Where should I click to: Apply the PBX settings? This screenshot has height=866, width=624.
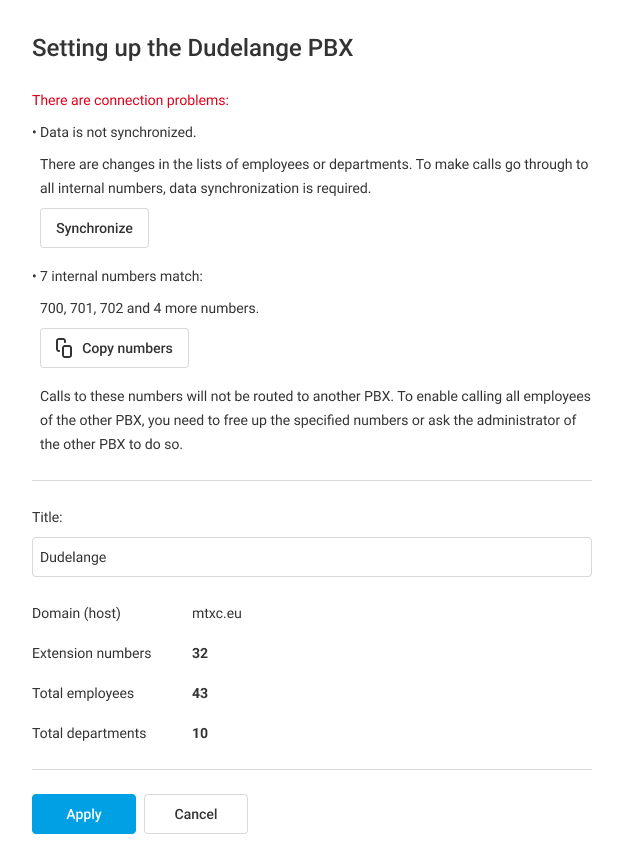click(84, 814)
